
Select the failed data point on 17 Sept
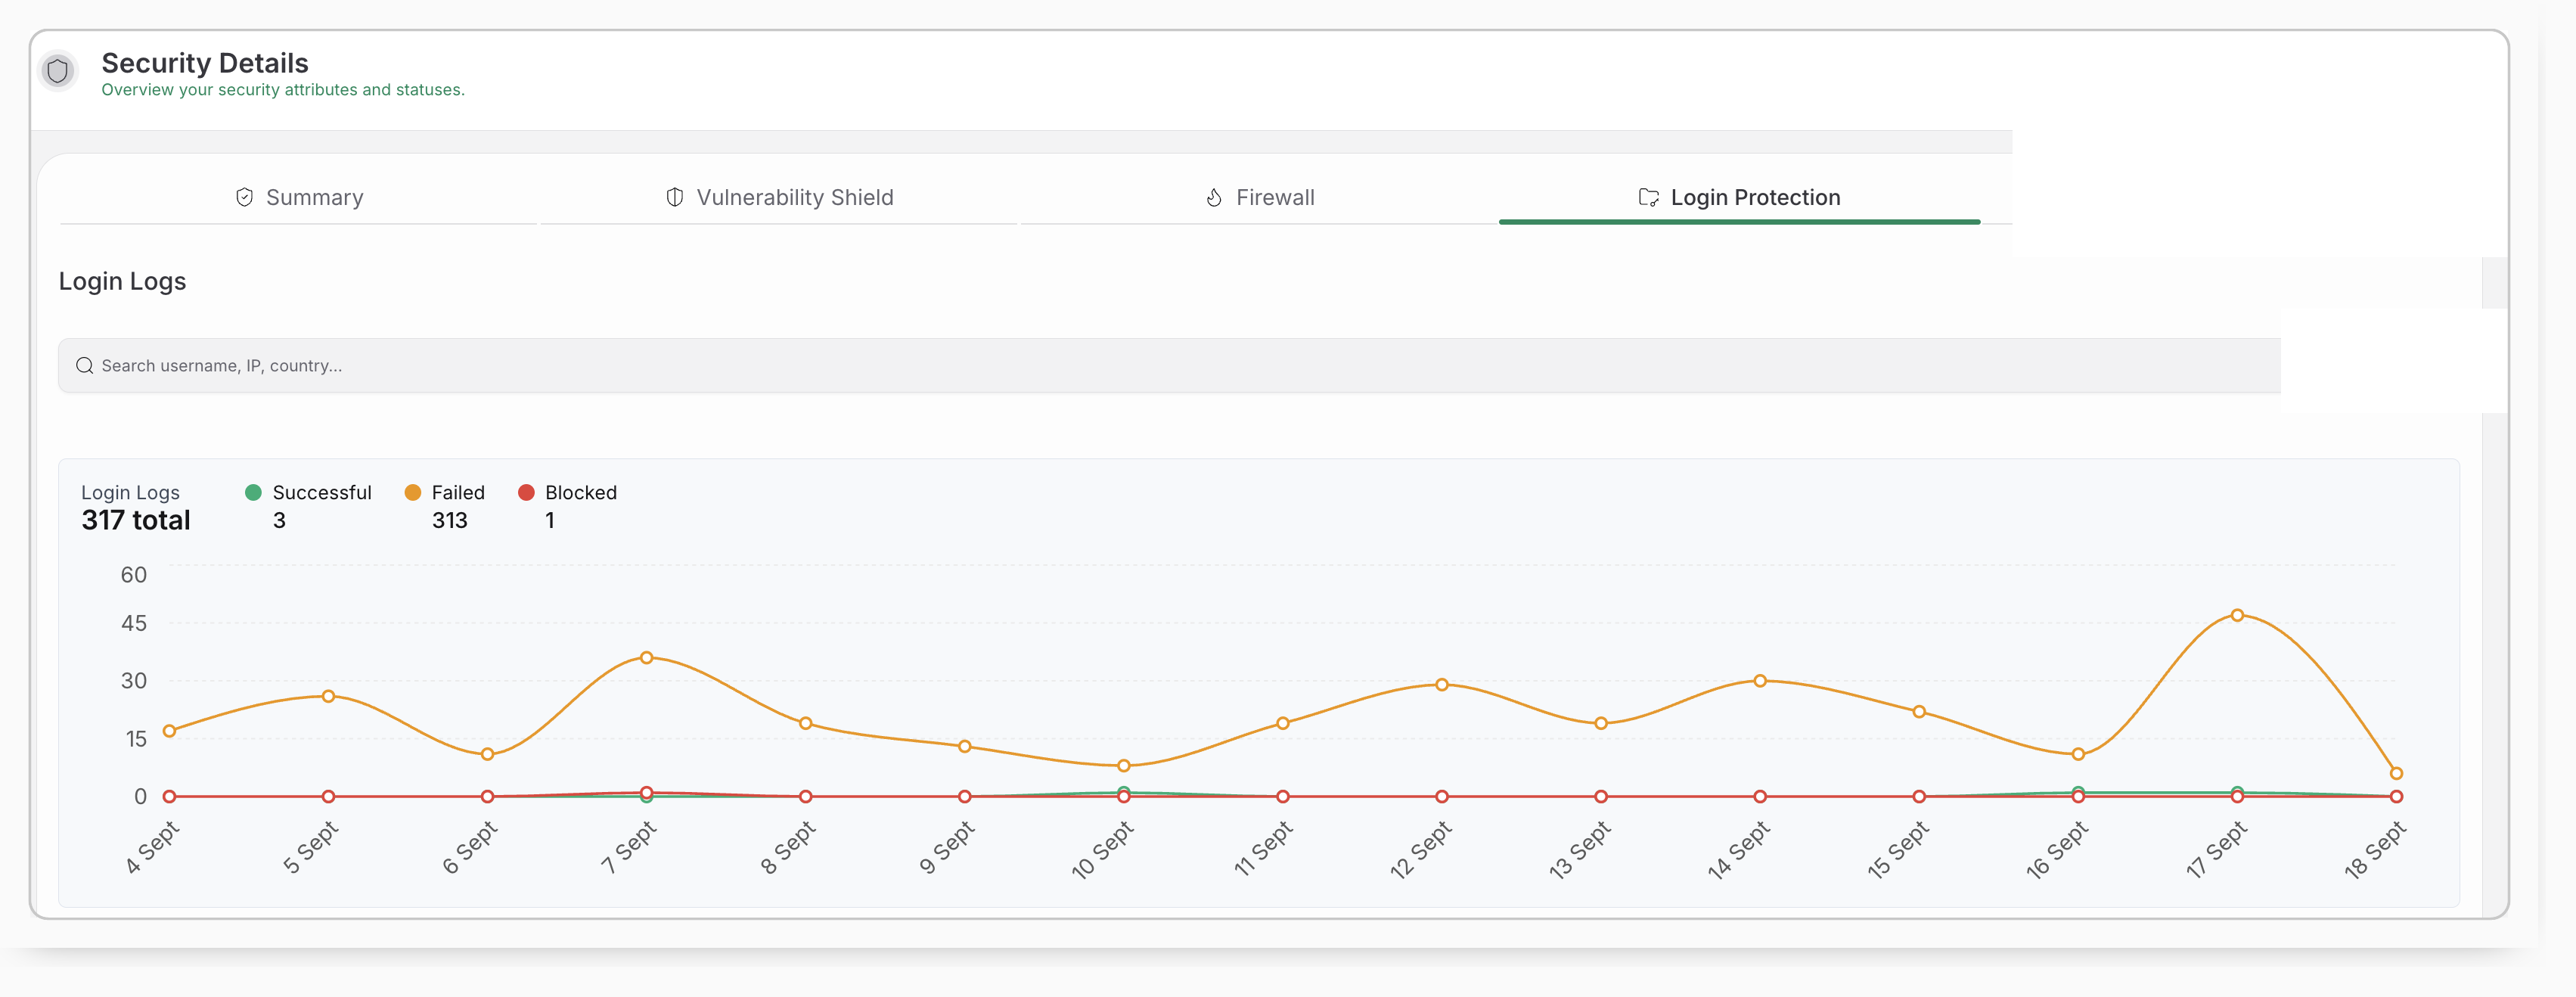[2238, 615]
